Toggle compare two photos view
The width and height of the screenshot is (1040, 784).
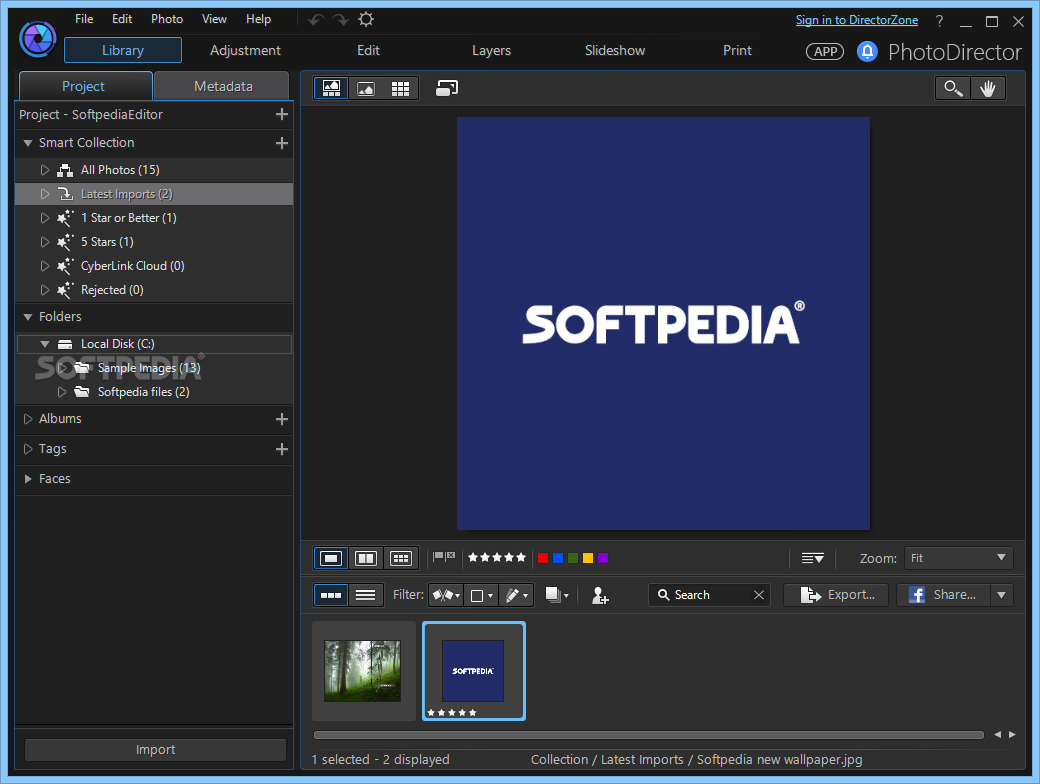365,558
